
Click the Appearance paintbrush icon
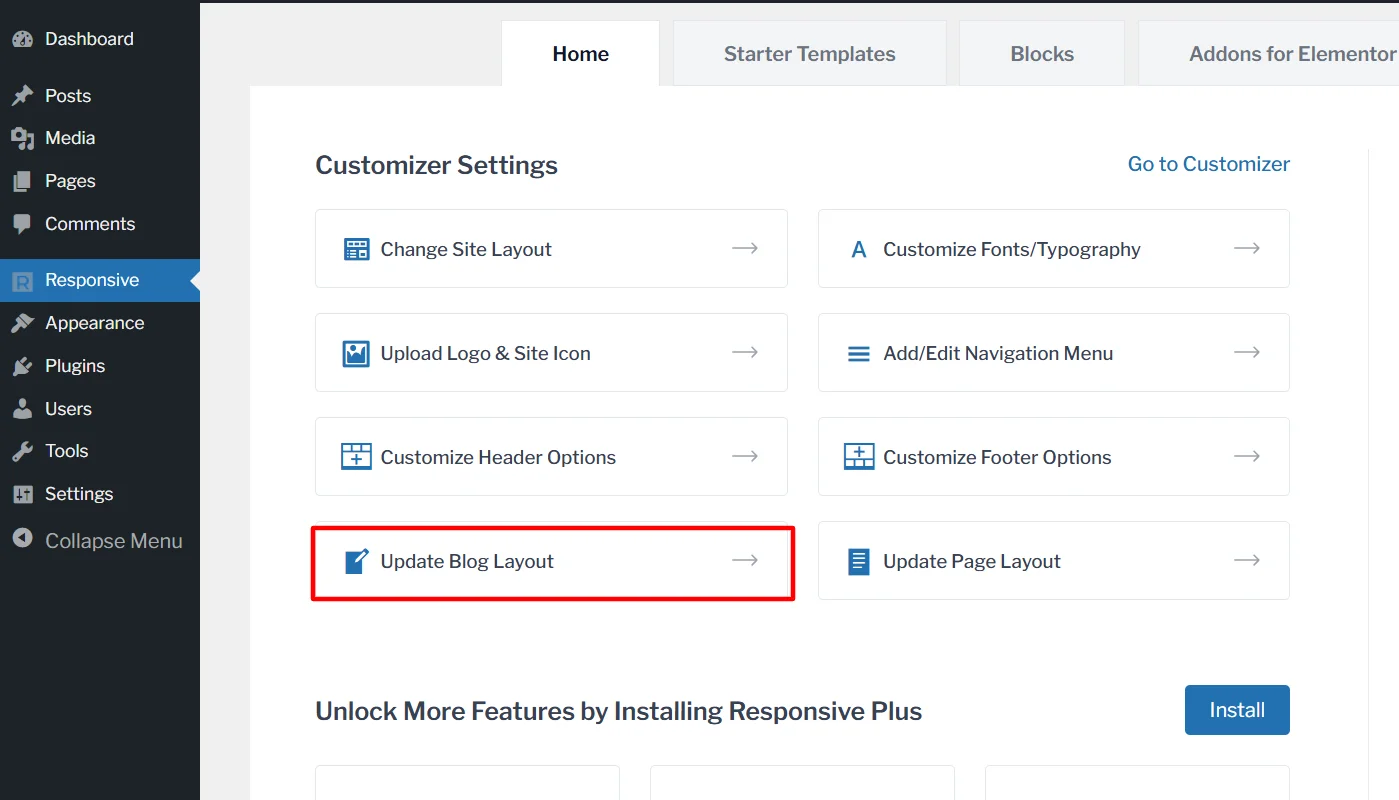pos(22,323)
